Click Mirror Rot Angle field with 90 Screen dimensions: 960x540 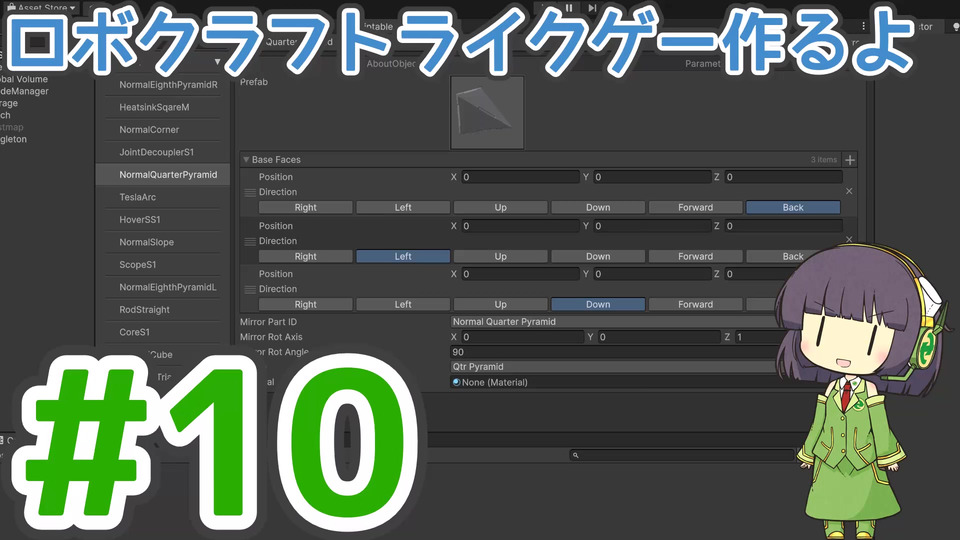point(615,352)
